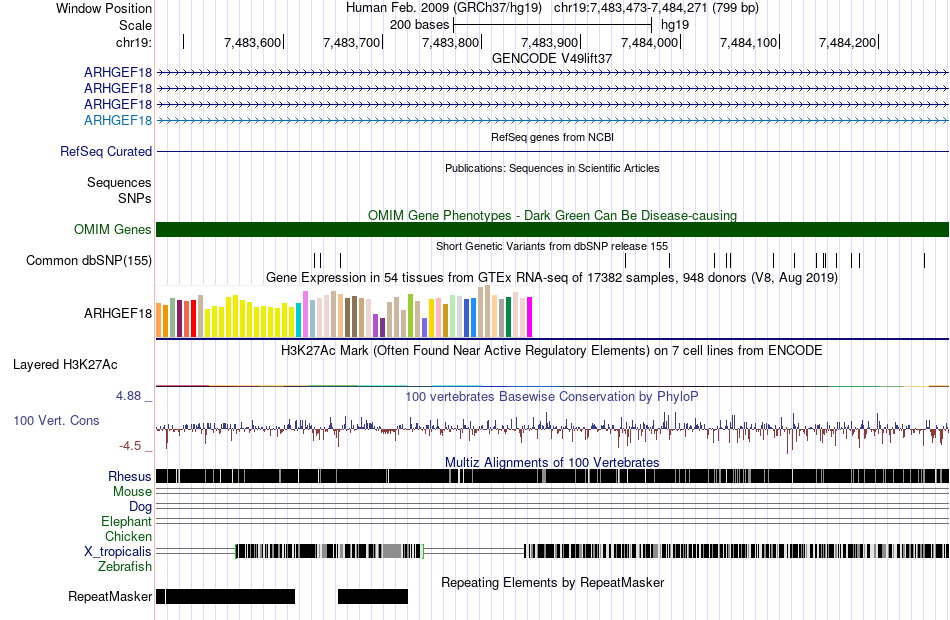
Task: Click the Scale row label
Action: tap(135, 25)
